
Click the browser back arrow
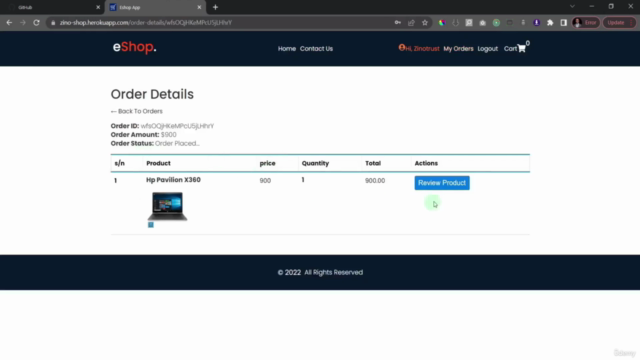pyautogui.click(x=9, y=23)
